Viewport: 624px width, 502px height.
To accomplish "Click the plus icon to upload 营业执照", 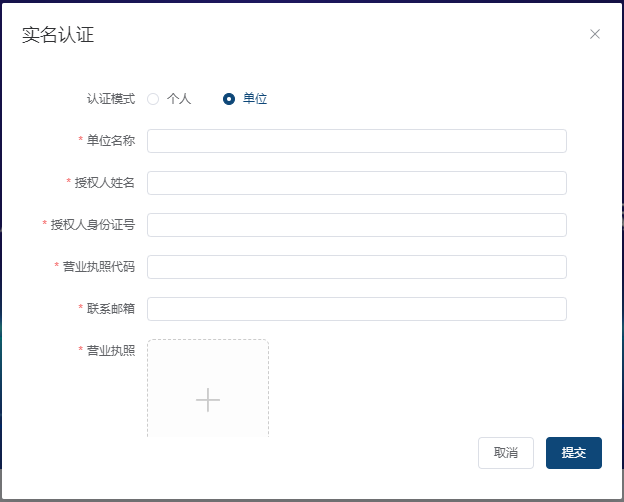I will (208, 400).
